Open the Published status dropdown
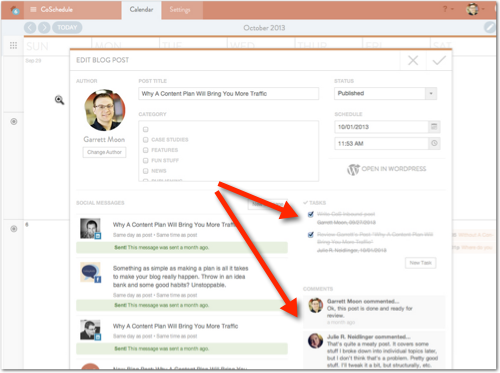The width and height of the screenshot is (500, 373). (x=385, y=93)
